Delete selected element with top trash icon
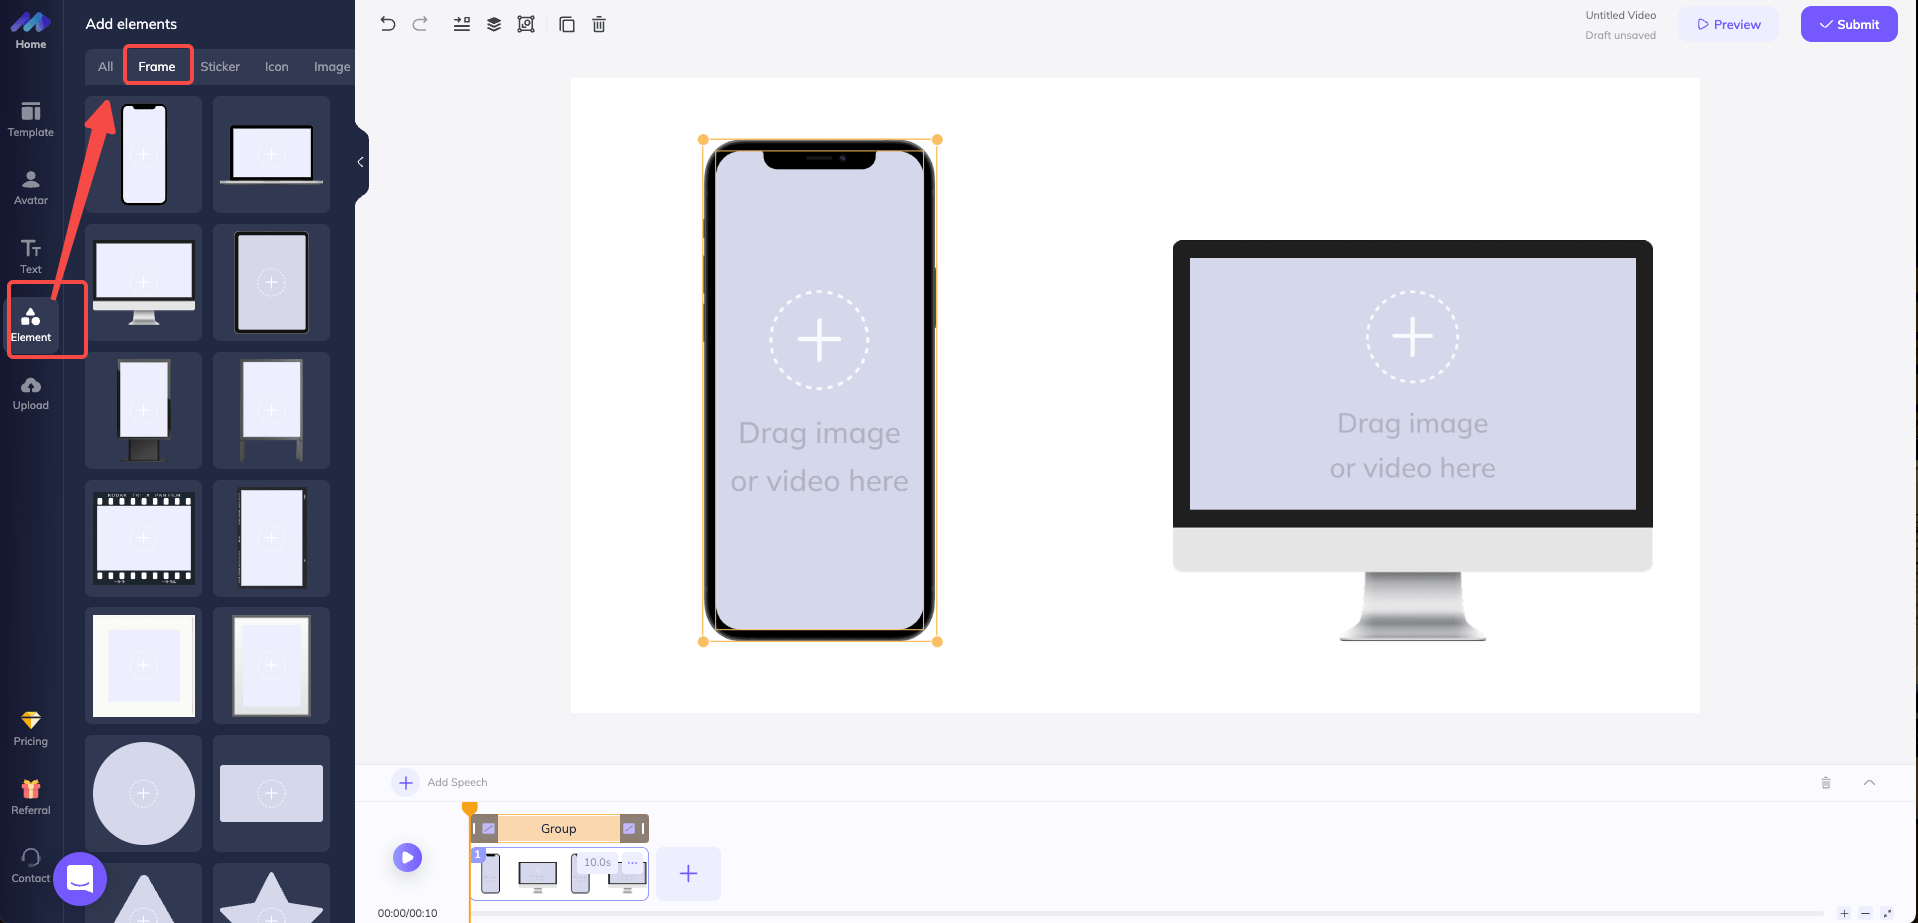Viewport: 1918px width, 923px height. 599,24
